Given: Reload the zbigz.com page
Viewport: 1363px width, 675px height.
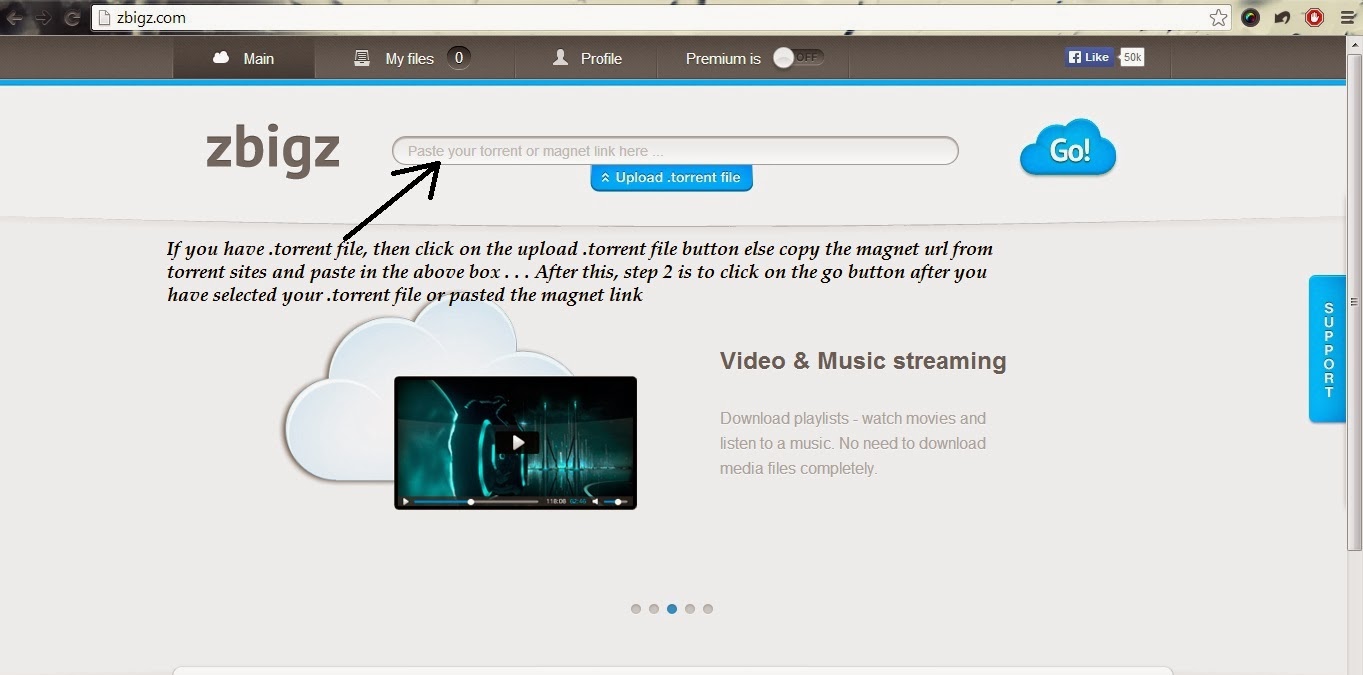Looking at the screenshot, I should coord(71,18).
